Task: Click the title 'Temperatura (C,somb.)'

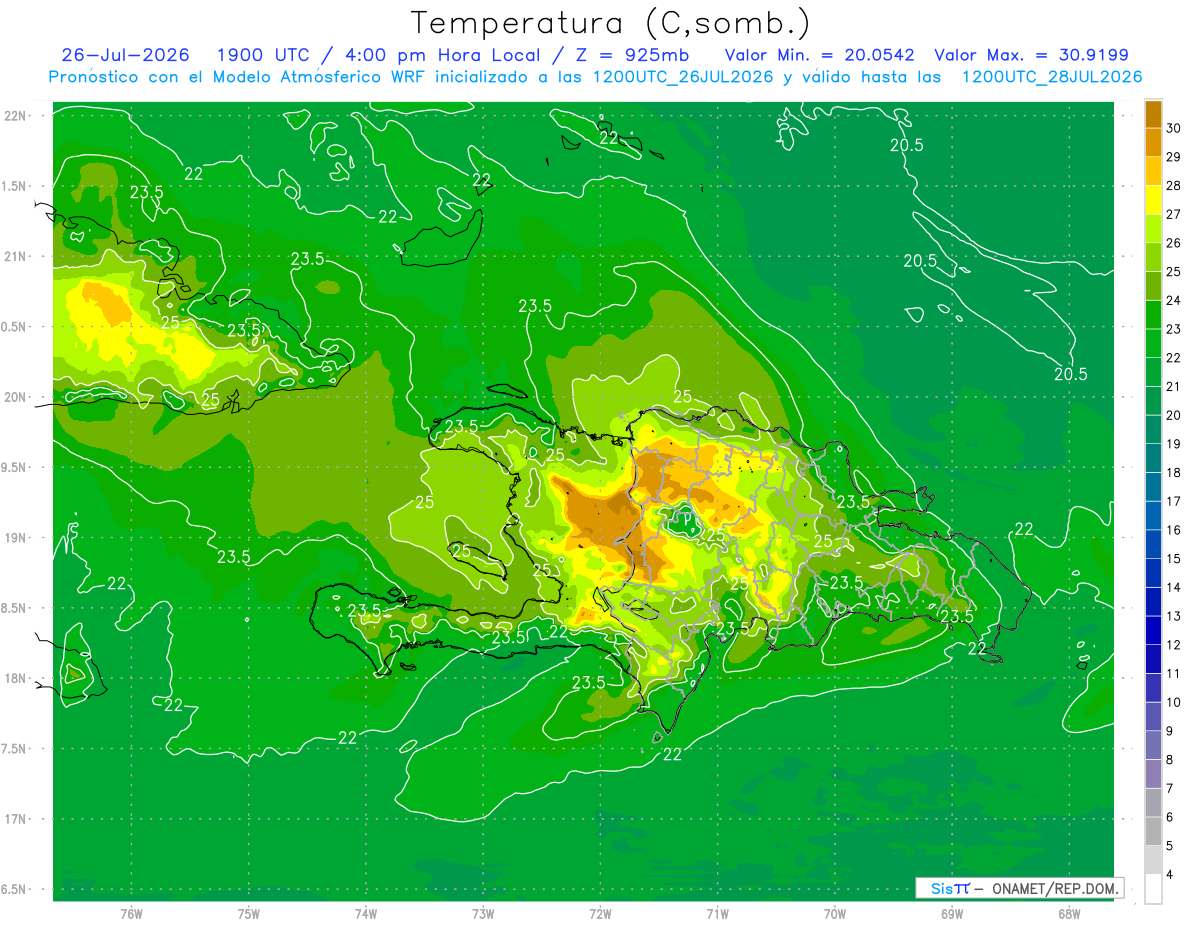Action: pos(610,23)
